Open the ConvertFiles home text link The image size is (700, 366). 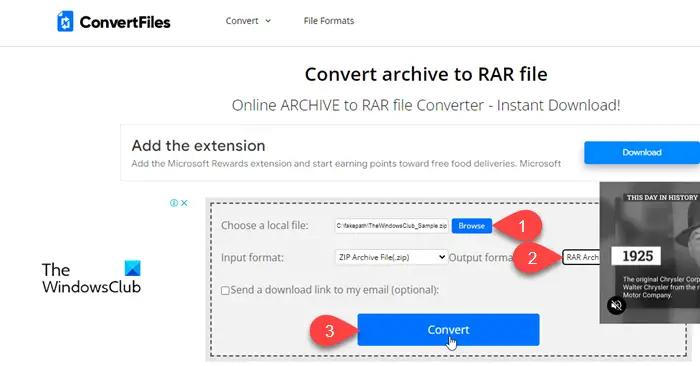click(x=125, y=22)
